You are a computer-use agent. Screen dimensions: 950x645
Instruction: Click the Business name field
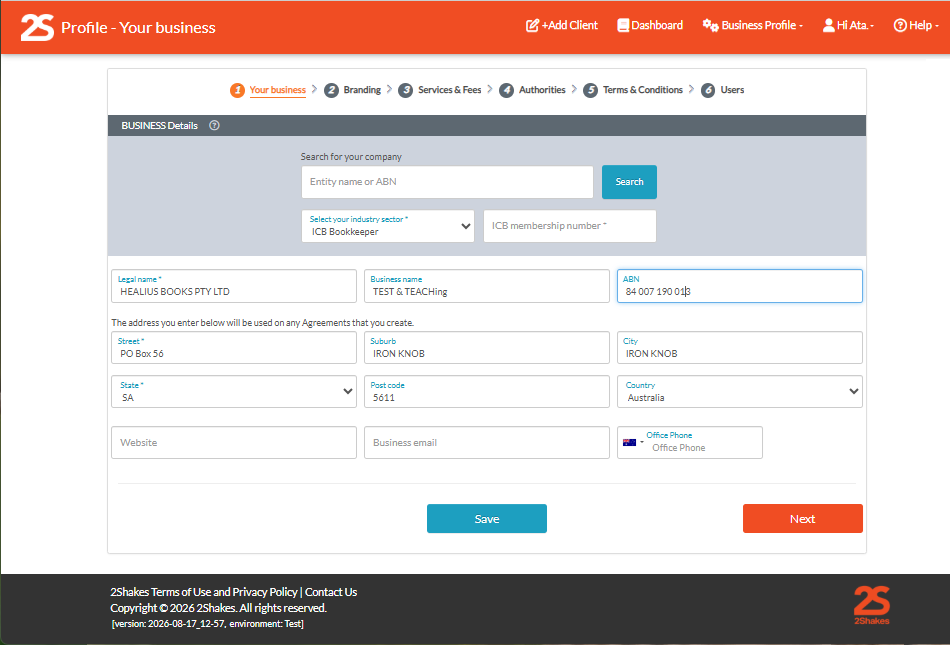pyautogui.click(x=487, y=286)
